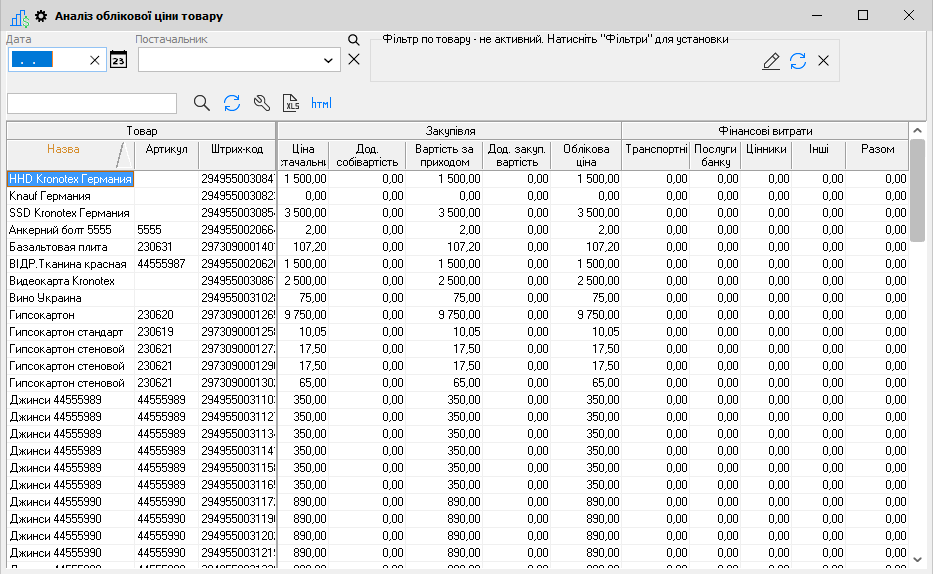Remove product filter with X icon
933x574 pixels.
(x=823, y=61)
